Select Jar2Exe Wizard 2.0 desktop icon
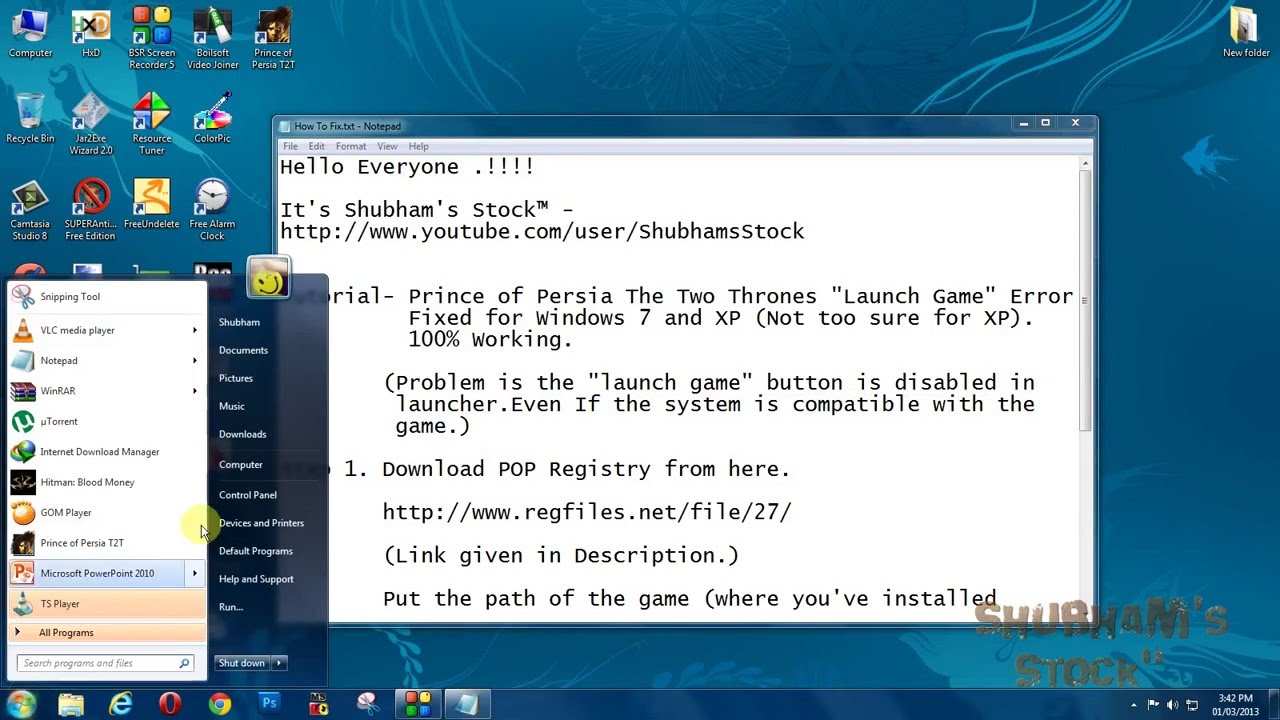1280x720 pixels. 91,124
